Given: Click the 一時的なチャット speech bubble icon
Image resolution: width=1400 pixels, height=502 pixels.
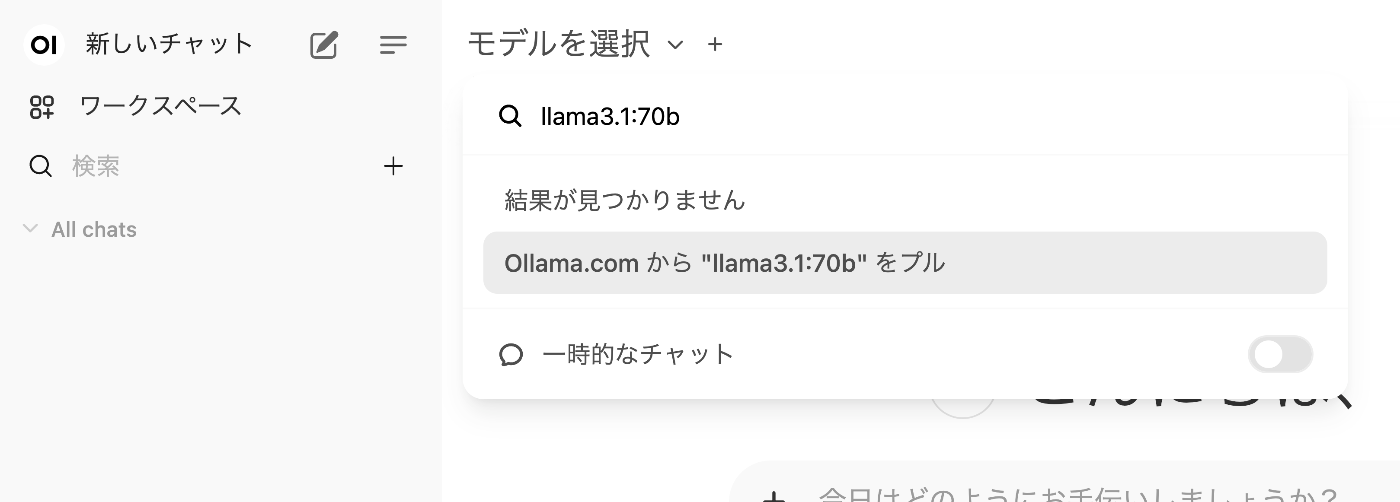Looking at the screenshot, I should pyautogui.click(x=511, y=355).
